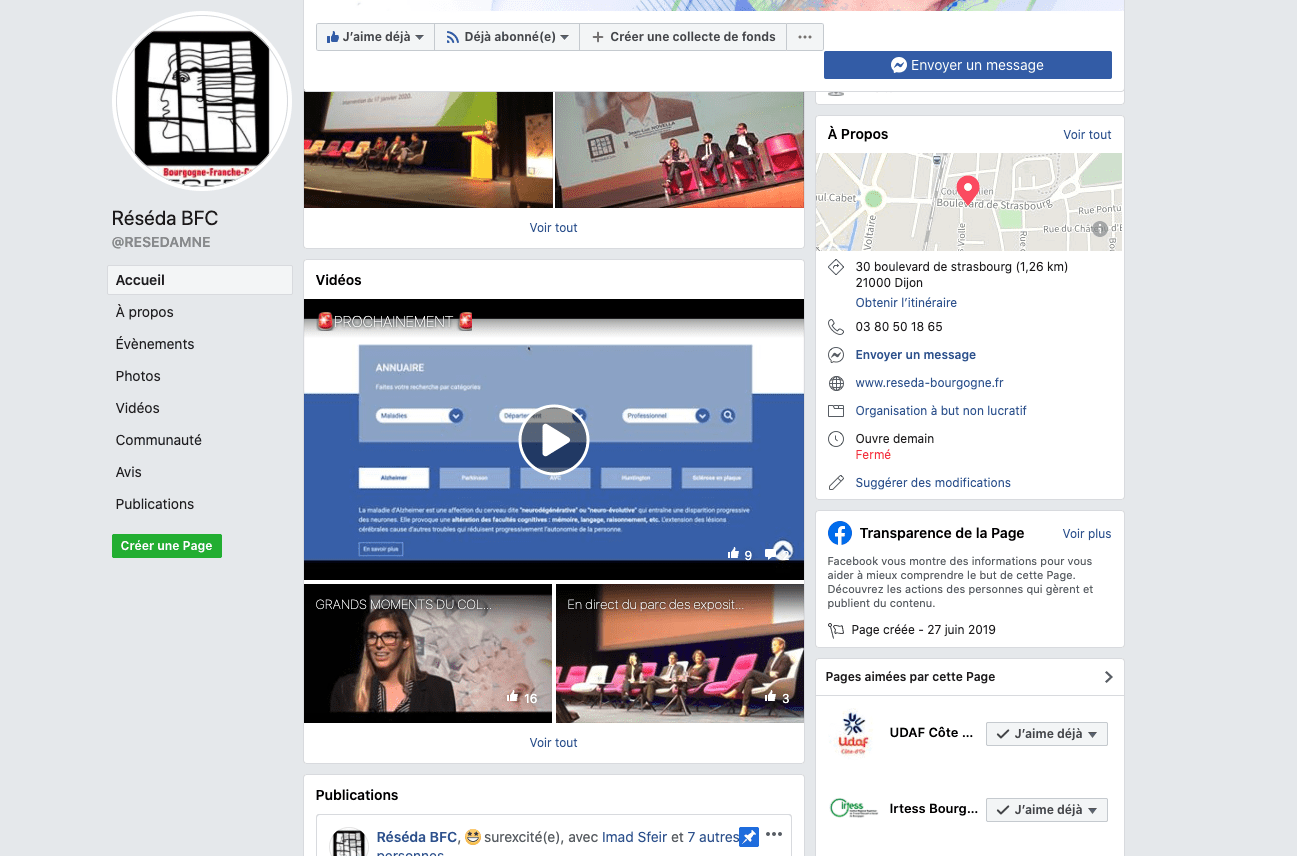The height and width of the screenshot is (856, 1297).
Task: Click the map preview in À Propos
Action: 969,202
